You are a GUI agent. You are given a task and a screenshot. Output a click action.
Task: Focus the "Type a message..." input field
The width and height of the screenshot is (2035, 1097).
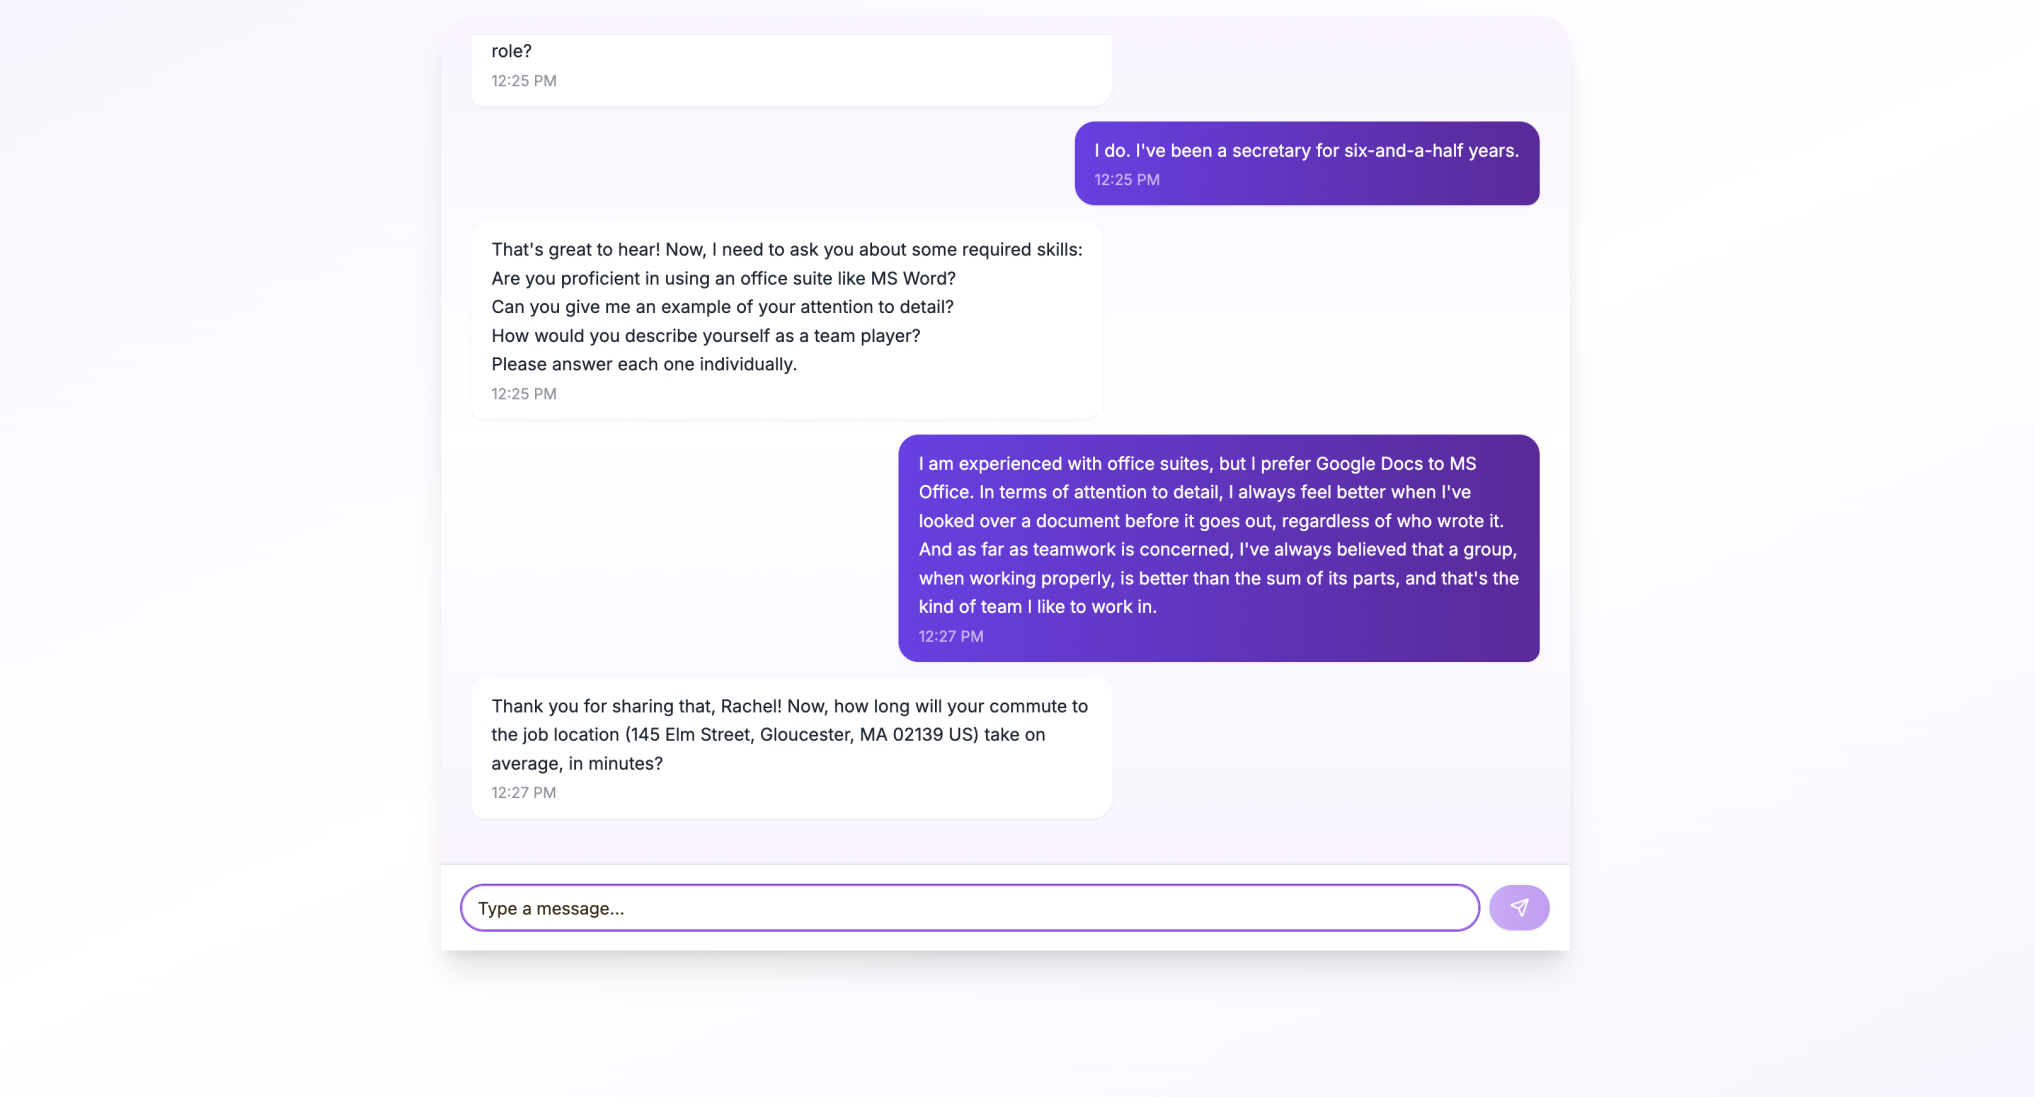(x=968, y=908)
